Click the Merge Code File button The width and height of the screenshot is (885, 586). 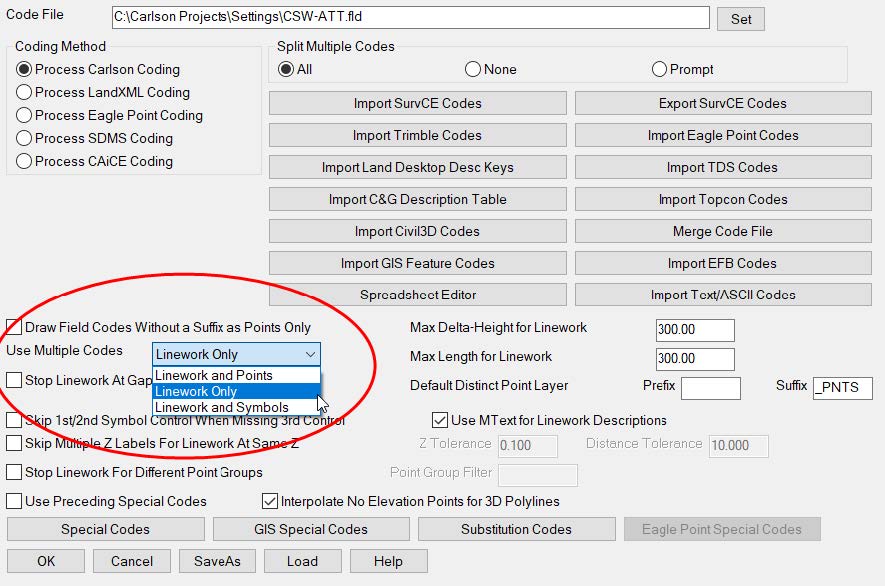tap(722, 232)
